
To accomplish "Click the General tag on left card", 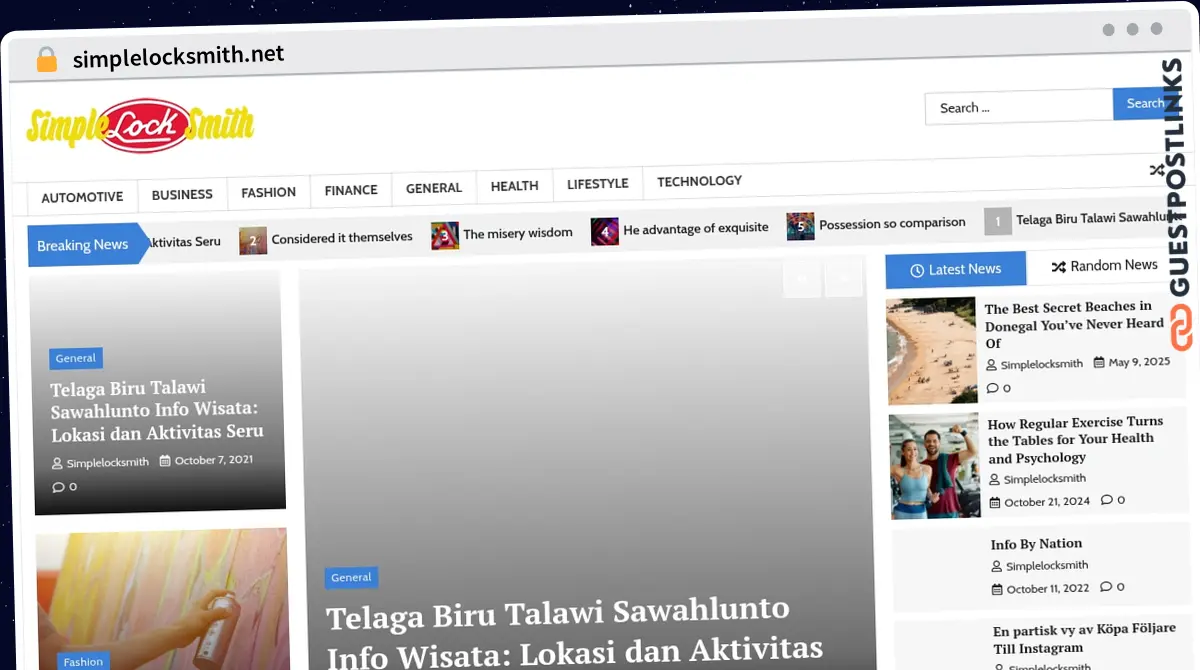I will click(76, 358).
